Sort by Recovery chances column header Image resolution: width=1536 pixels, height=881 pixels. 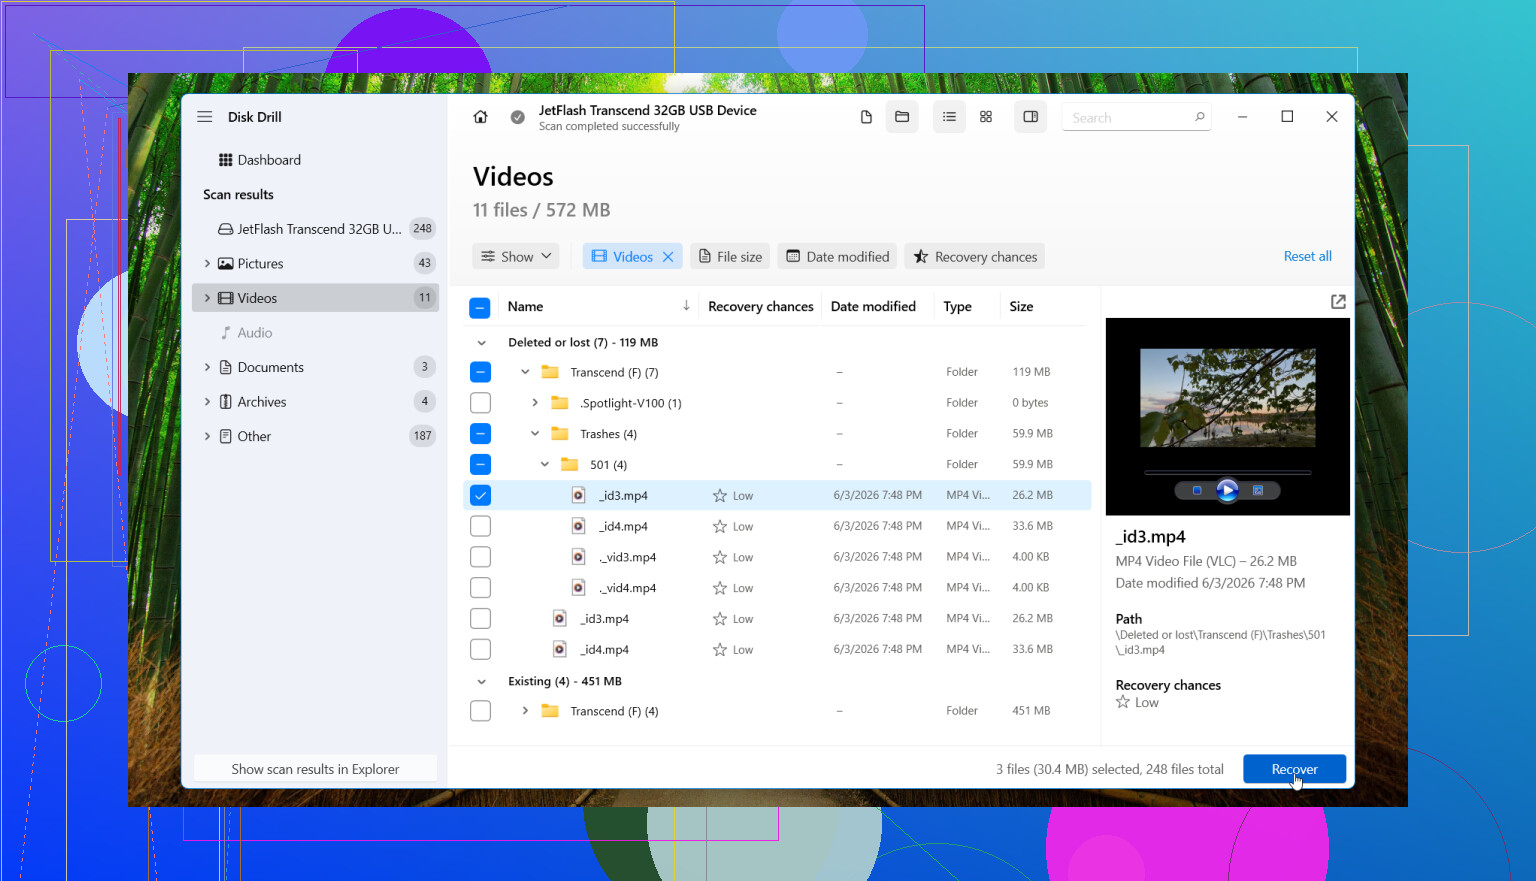tap(760, 307)
